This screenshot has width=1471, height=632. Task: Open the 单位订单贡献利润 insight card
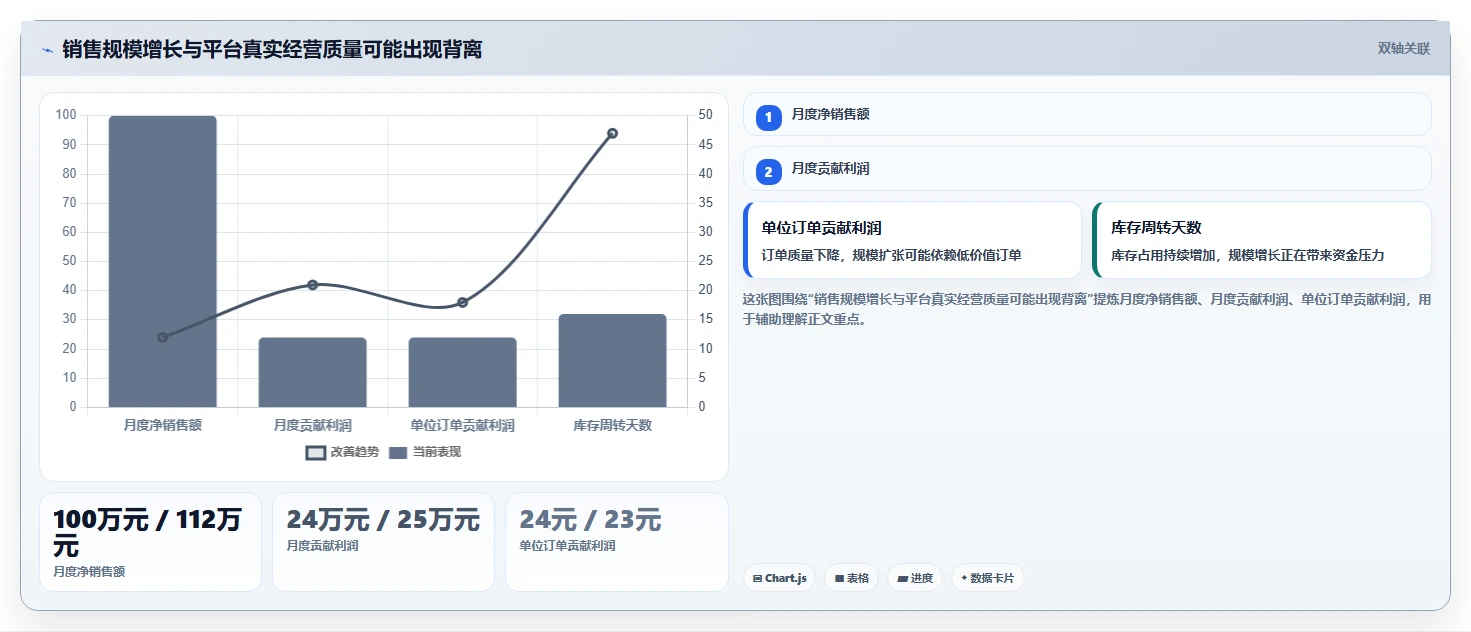(x=912, y=240)
